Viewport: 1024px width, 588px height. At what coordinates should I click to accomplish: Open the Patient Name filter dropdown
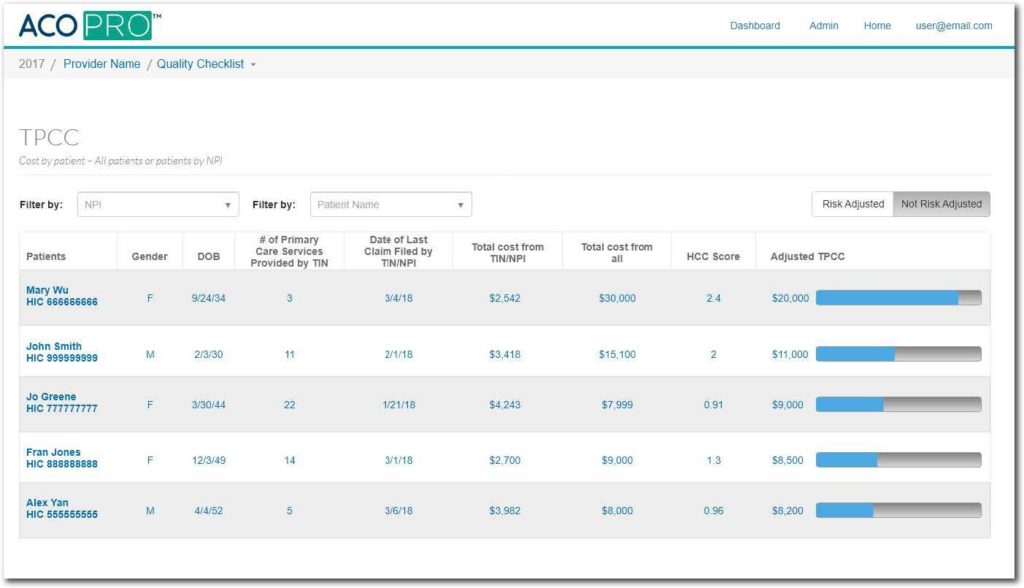point(390,205)
